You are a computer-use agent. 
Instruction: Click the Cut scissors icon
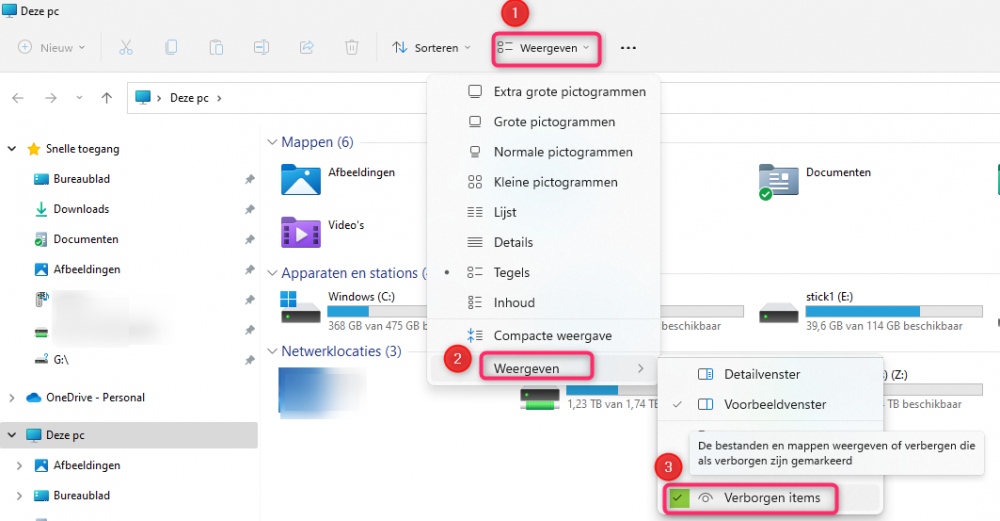(126, 48)
